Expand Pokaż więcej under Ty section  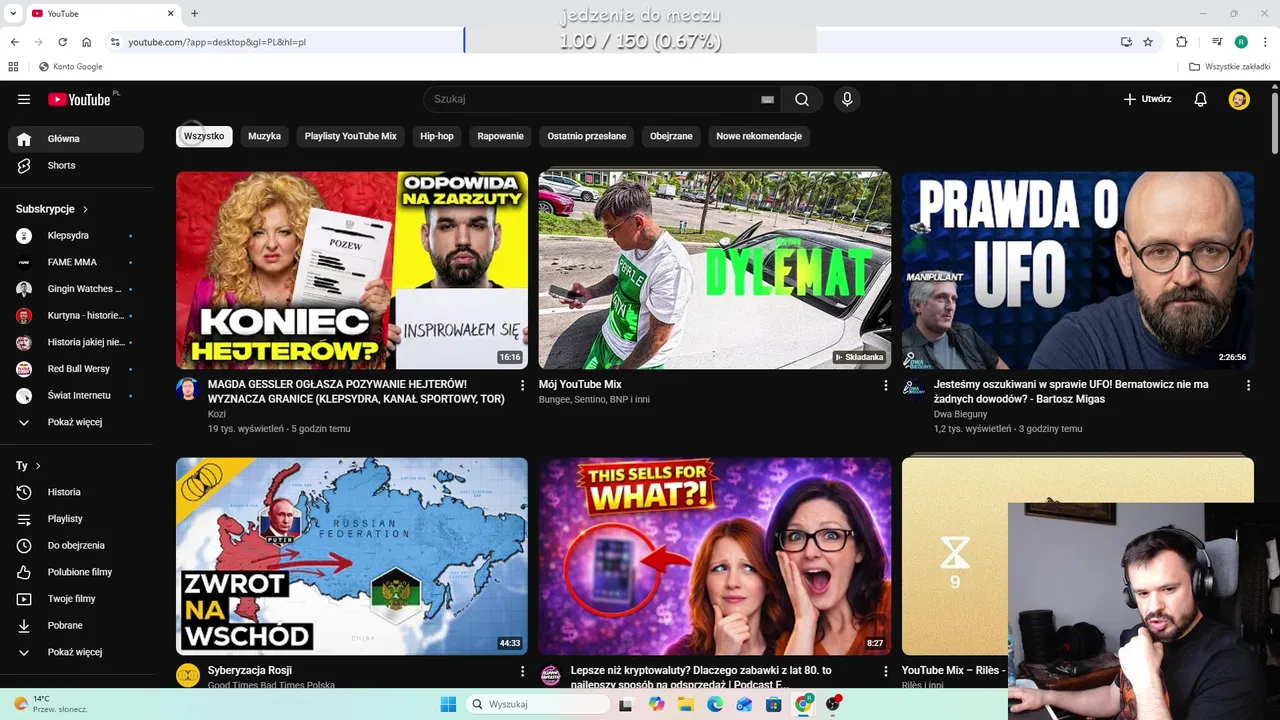pos(76,652)
